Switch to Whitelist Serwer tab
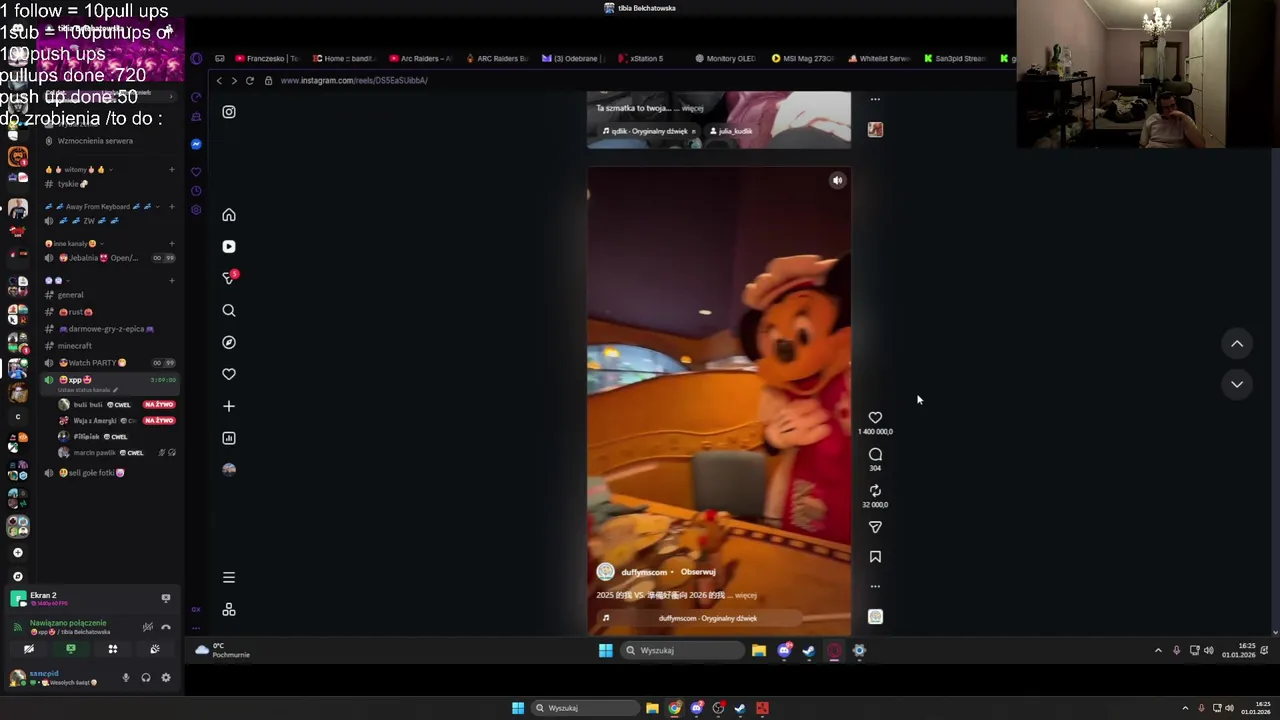The width and height of the screenshot is (1280, 720). pos(879,59)
